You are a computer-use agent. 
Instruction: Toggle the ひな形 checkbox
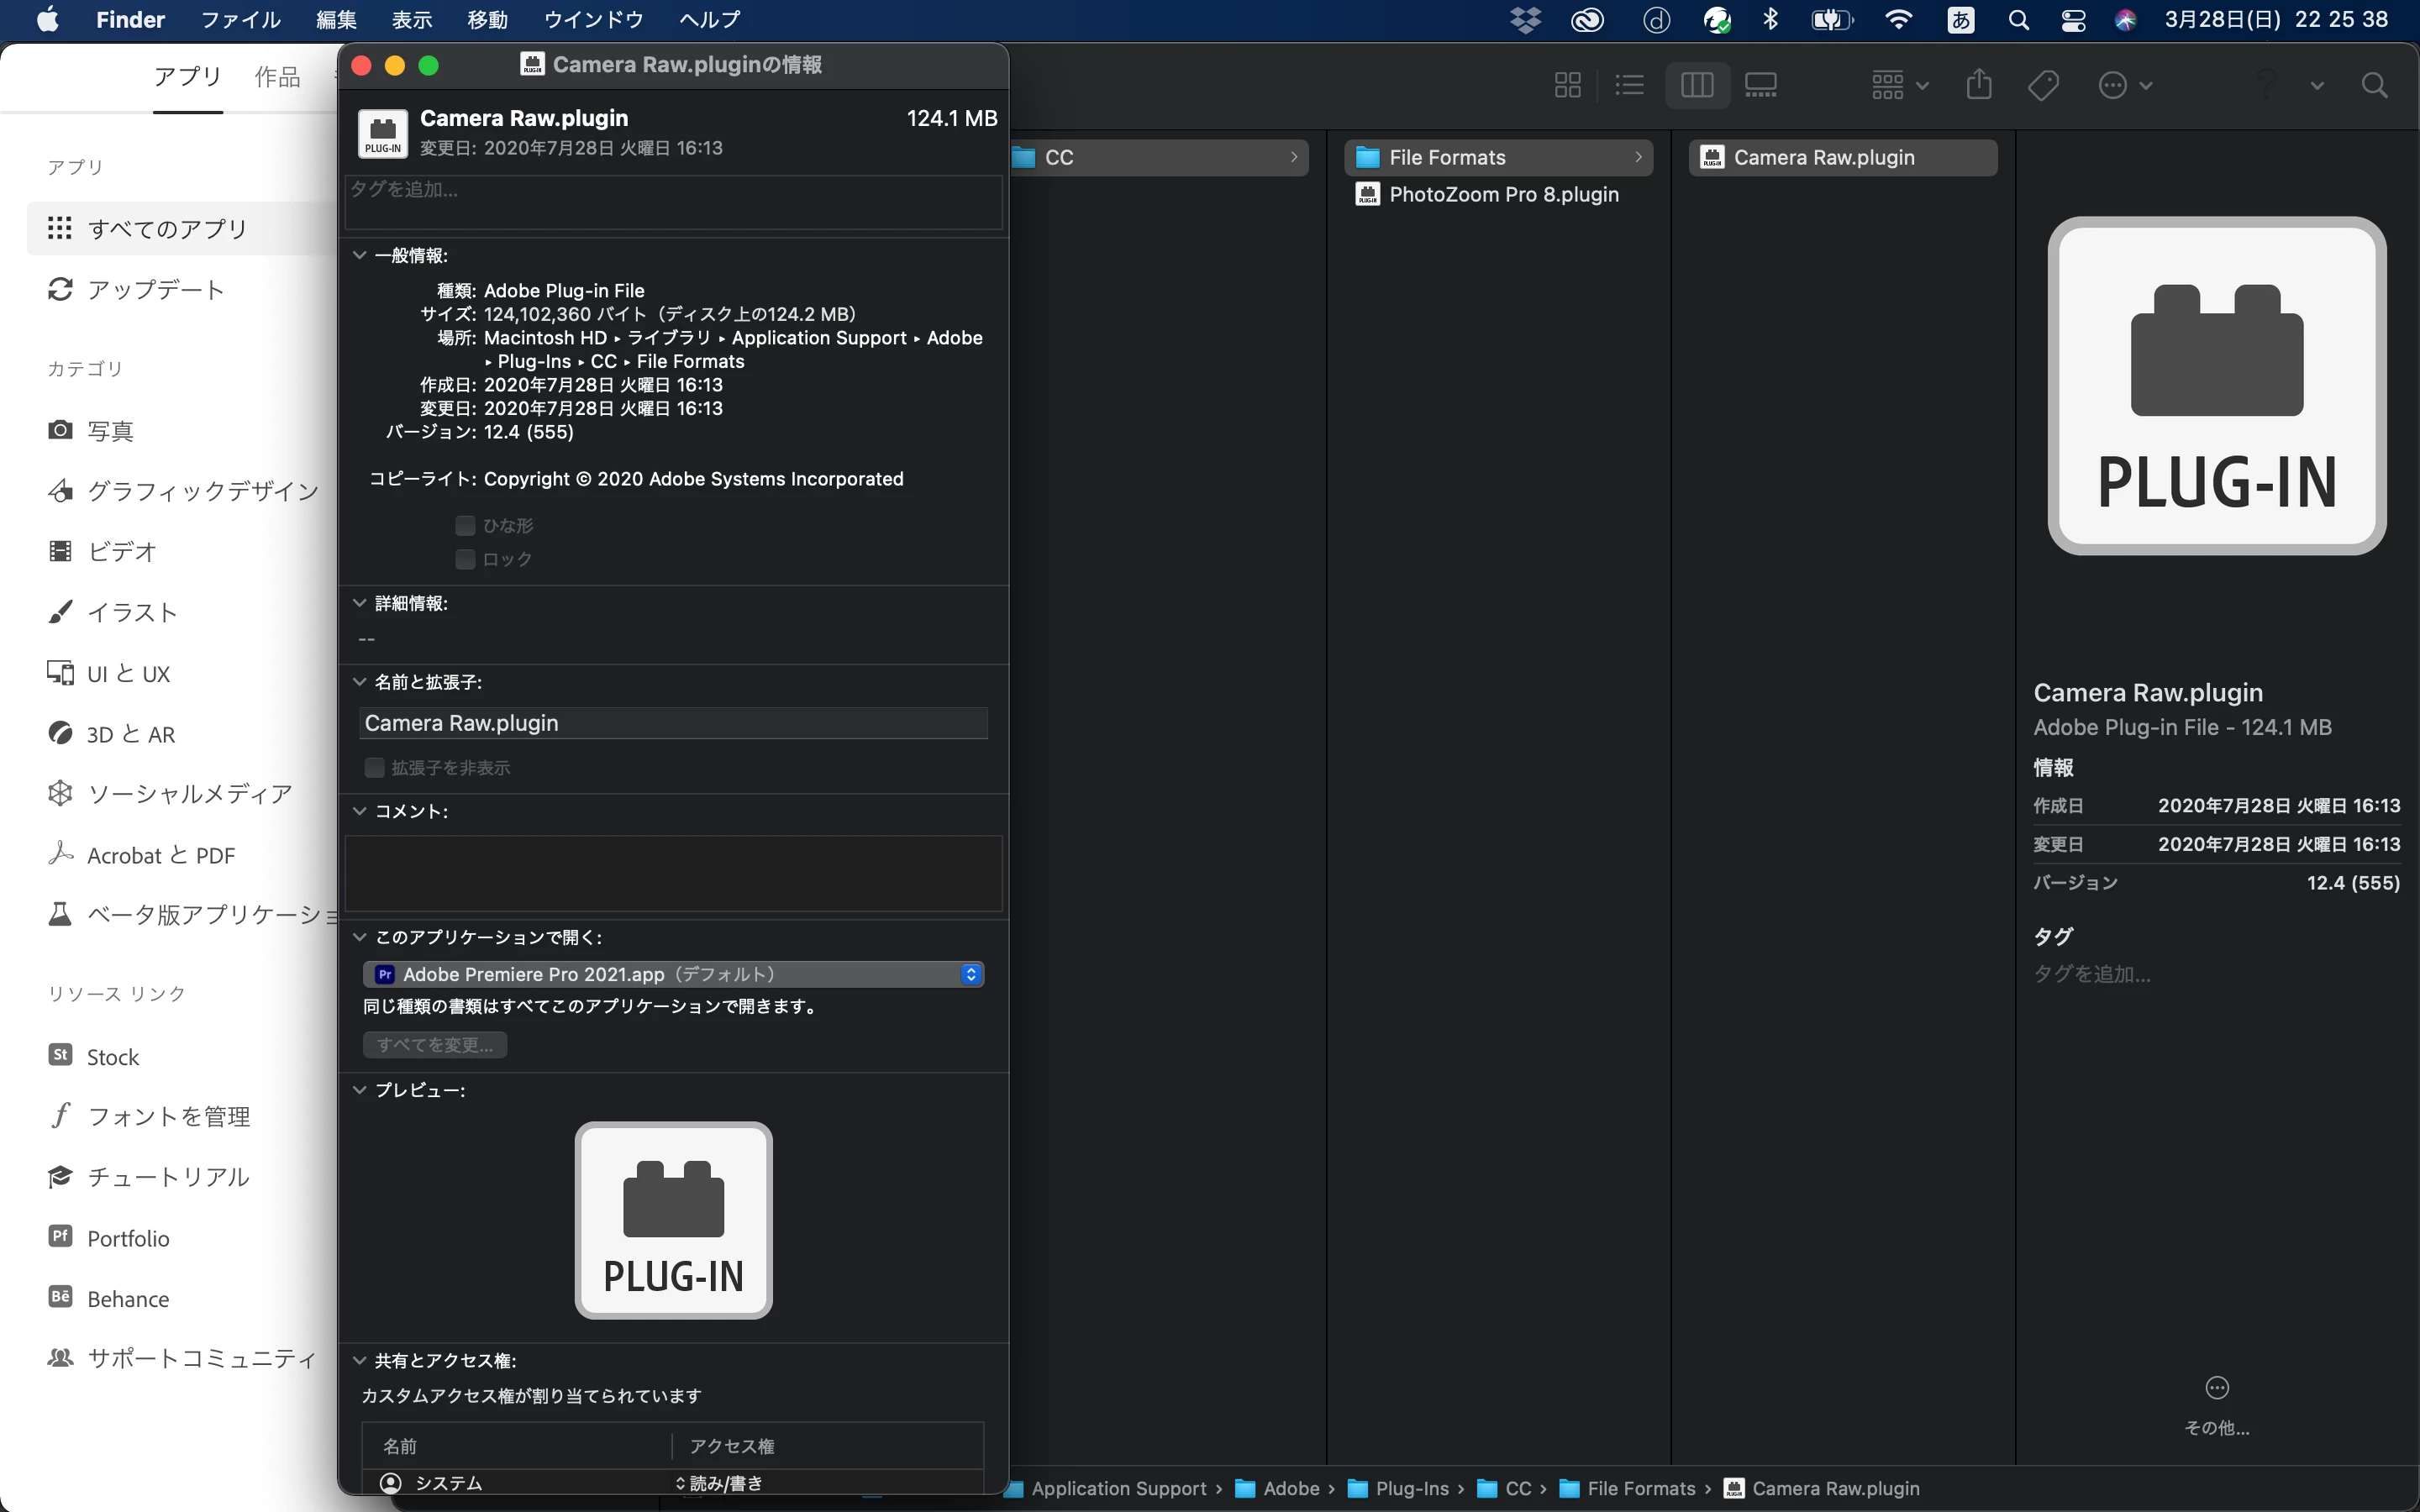tap(465, 525)
